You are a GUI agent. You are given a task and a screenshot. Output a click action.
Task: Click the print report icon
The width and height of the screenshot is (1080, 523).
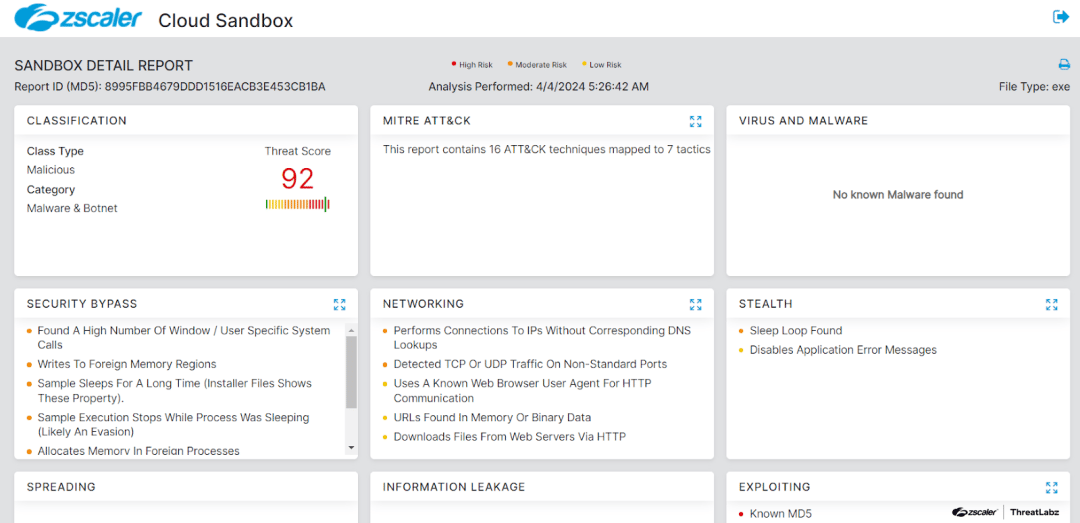(x=1064, y=65)
